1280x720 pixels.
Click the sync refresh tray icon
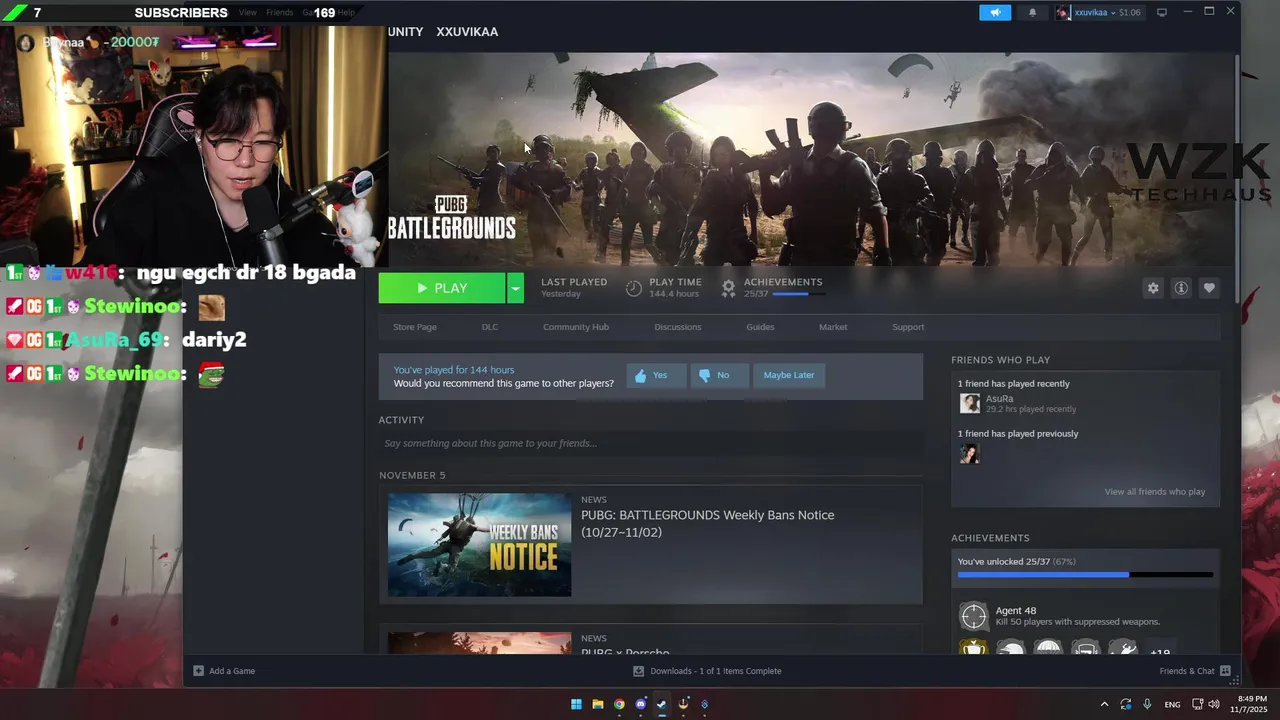pyautogui.click(x=1126, y=704)
